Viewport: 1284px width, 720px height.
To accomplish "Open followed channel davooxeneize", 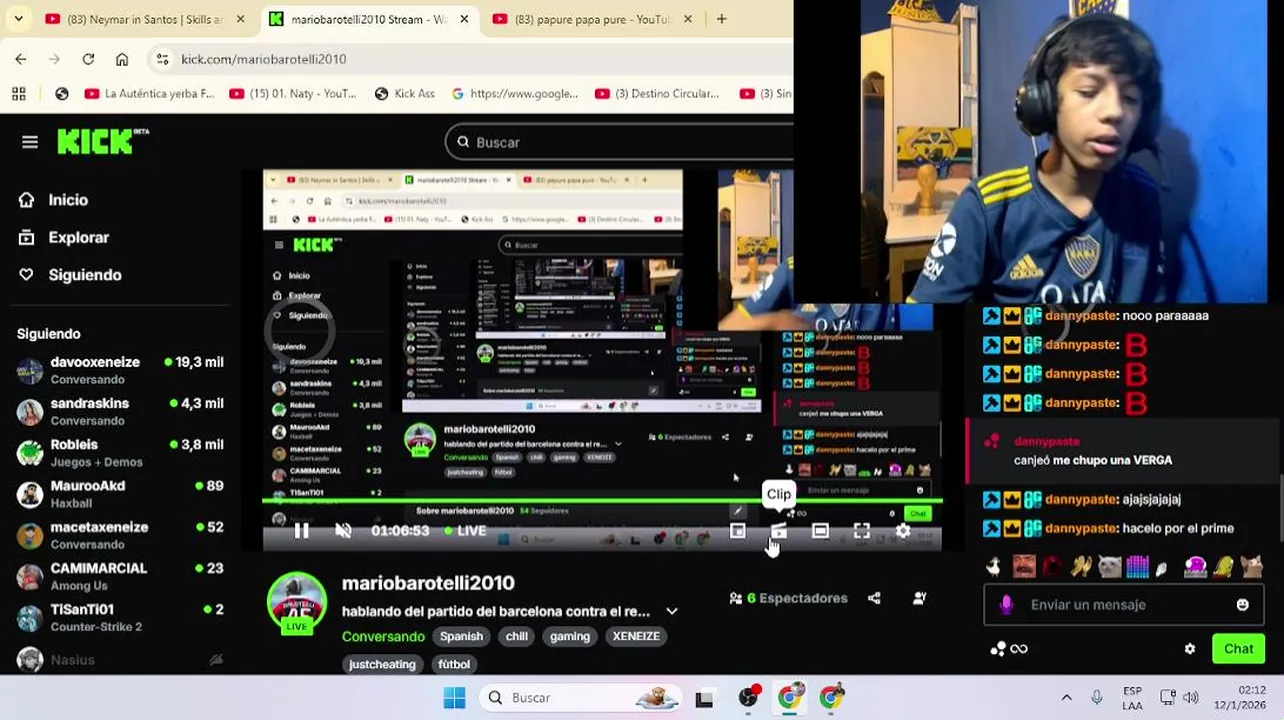I will [x=120, y=370].
